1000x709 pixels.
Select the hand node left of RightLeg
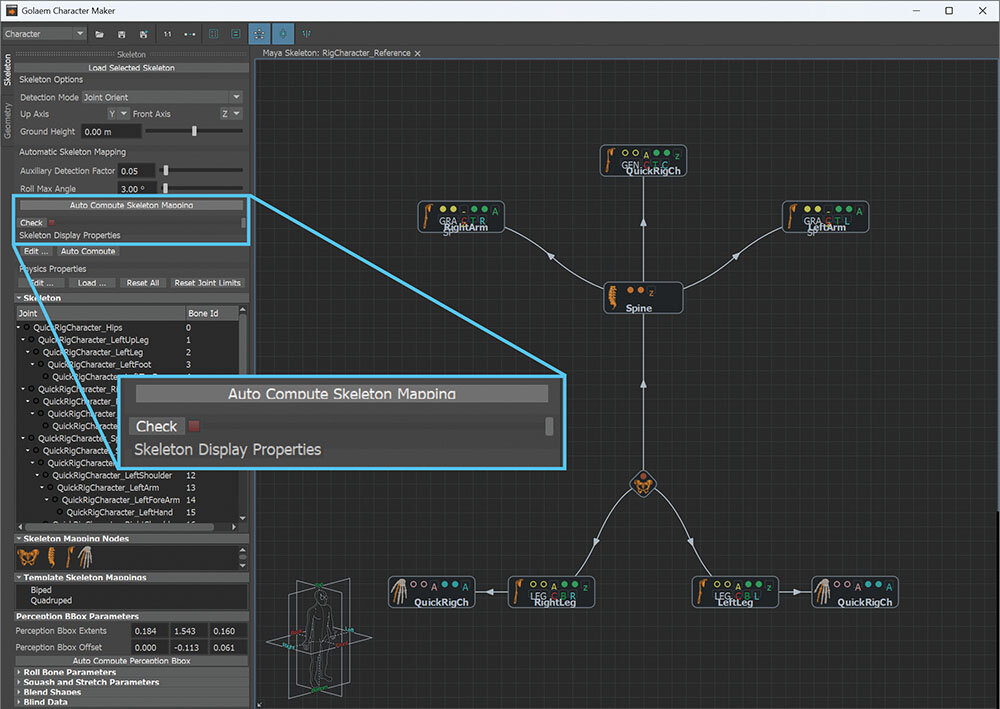tap(431, 592)
